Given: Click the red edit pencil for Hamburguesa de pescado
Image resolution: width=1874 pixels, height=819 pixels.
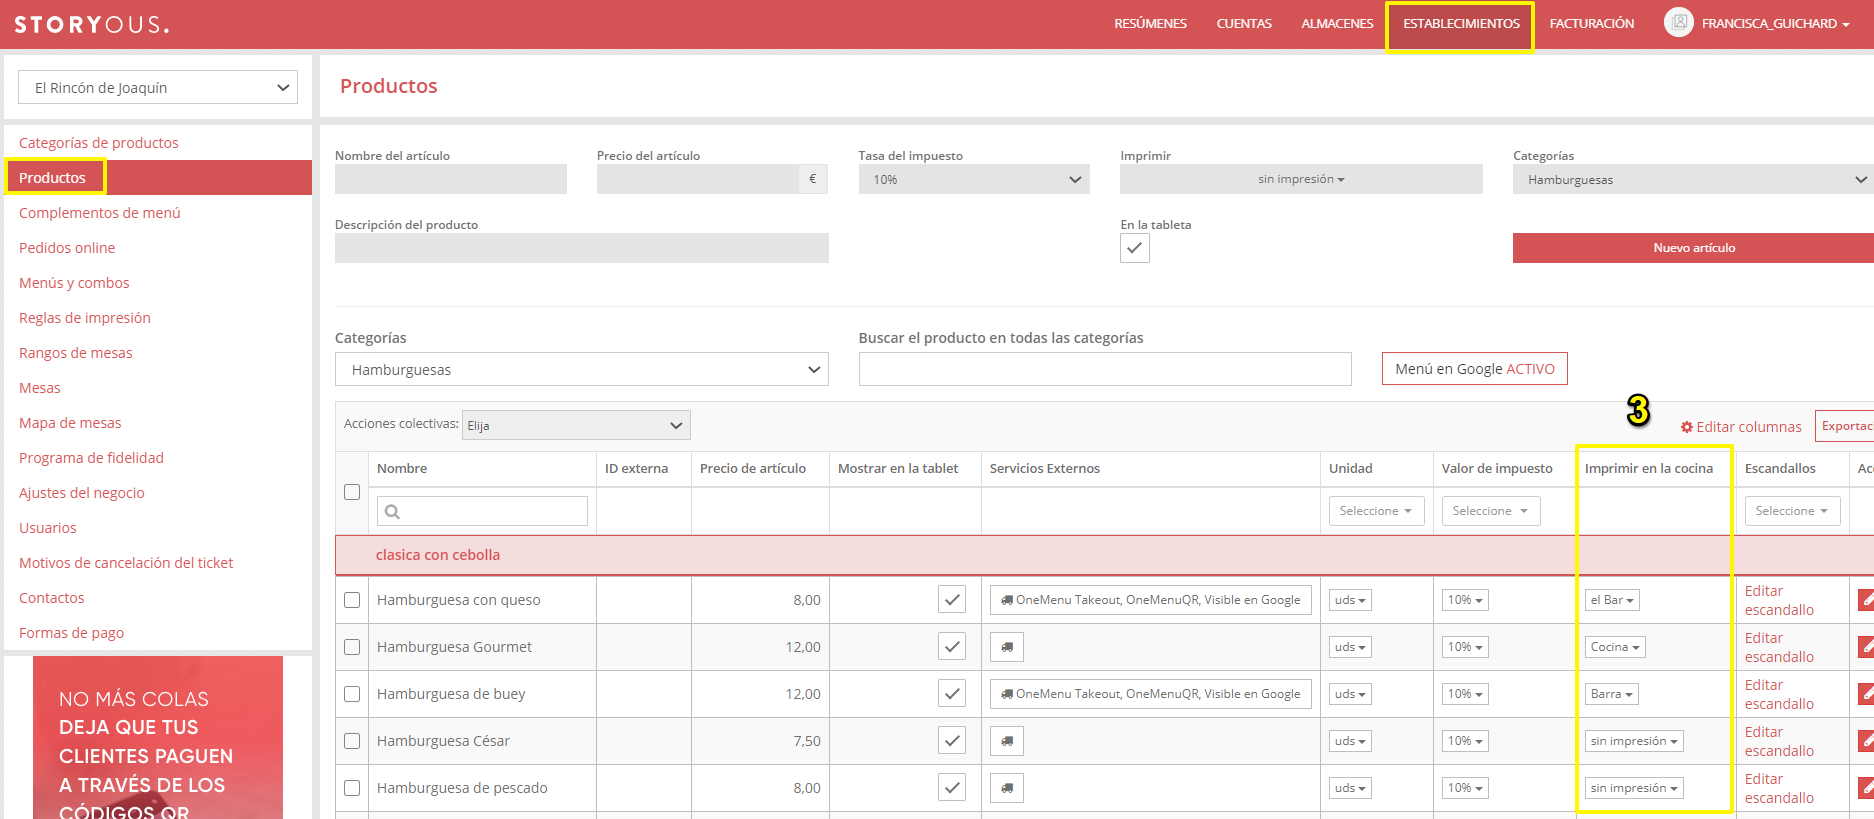Looking at the screenshot, I should click(1866, 788).
